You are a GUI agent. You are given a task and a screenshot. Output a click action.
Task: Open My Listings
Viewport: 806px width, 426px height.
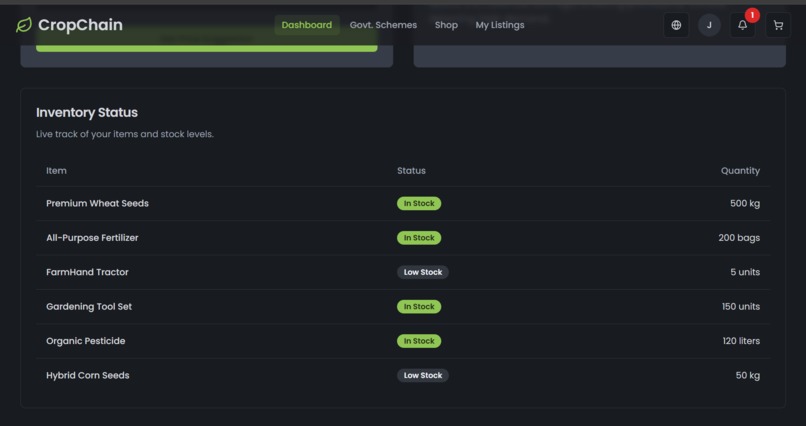tap(500, 25)
